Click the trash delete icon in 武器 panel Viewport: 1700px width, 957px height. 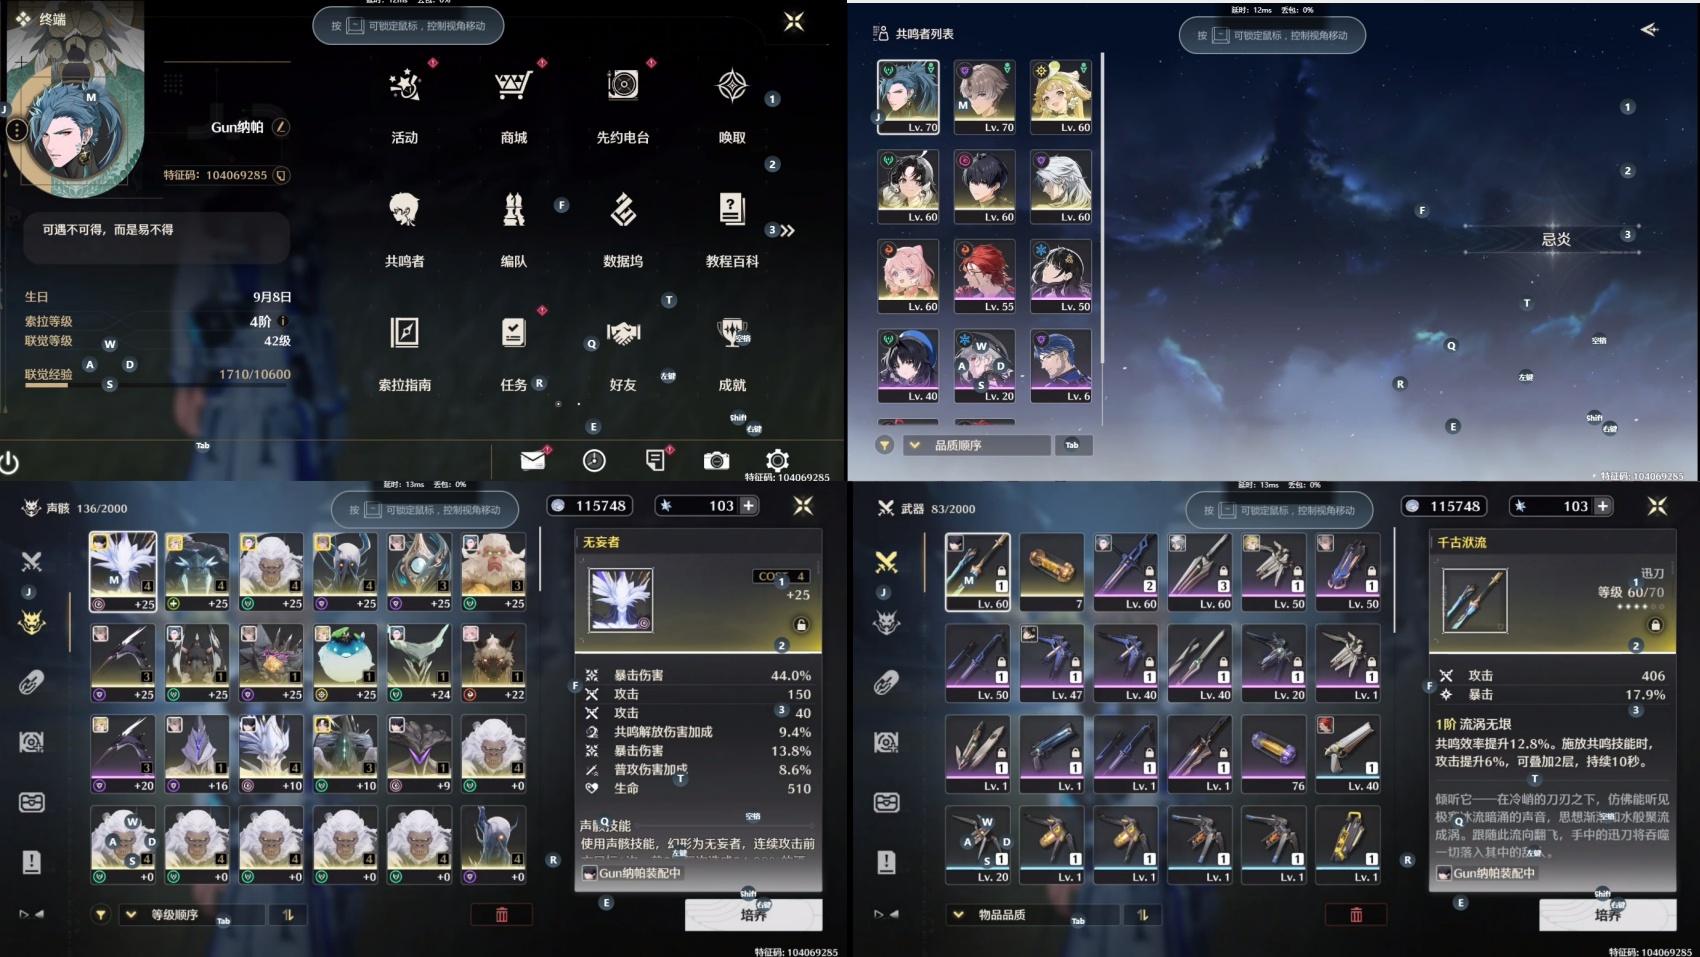click(x=1356, y=914)
